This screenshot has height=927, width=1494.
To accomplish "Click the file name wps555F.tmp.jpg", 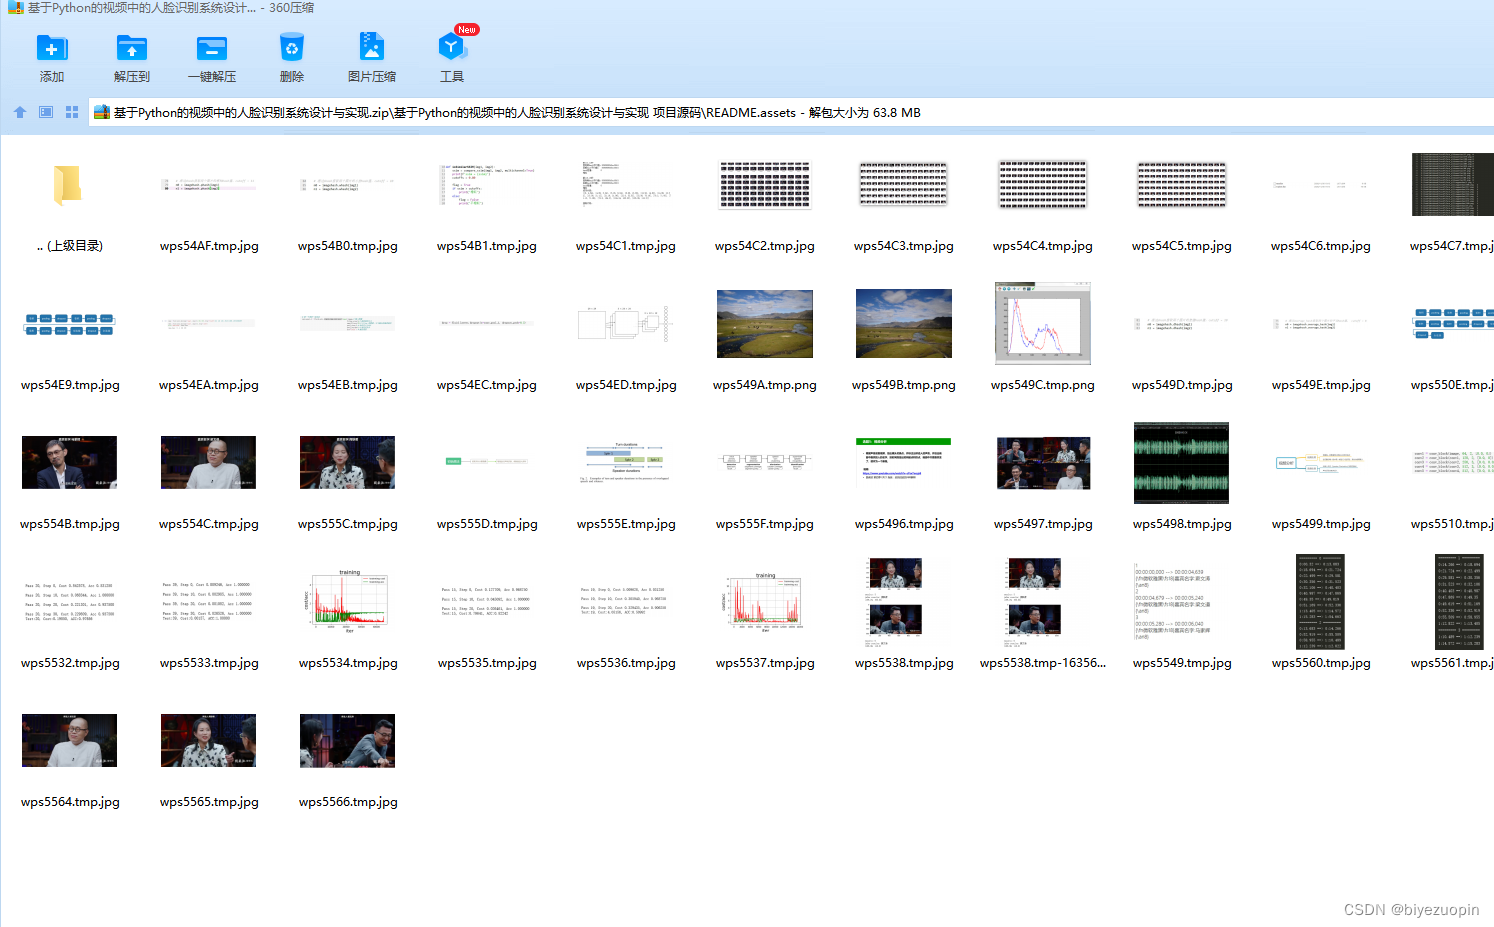I will pyautogui.click(x=765, y=524).
